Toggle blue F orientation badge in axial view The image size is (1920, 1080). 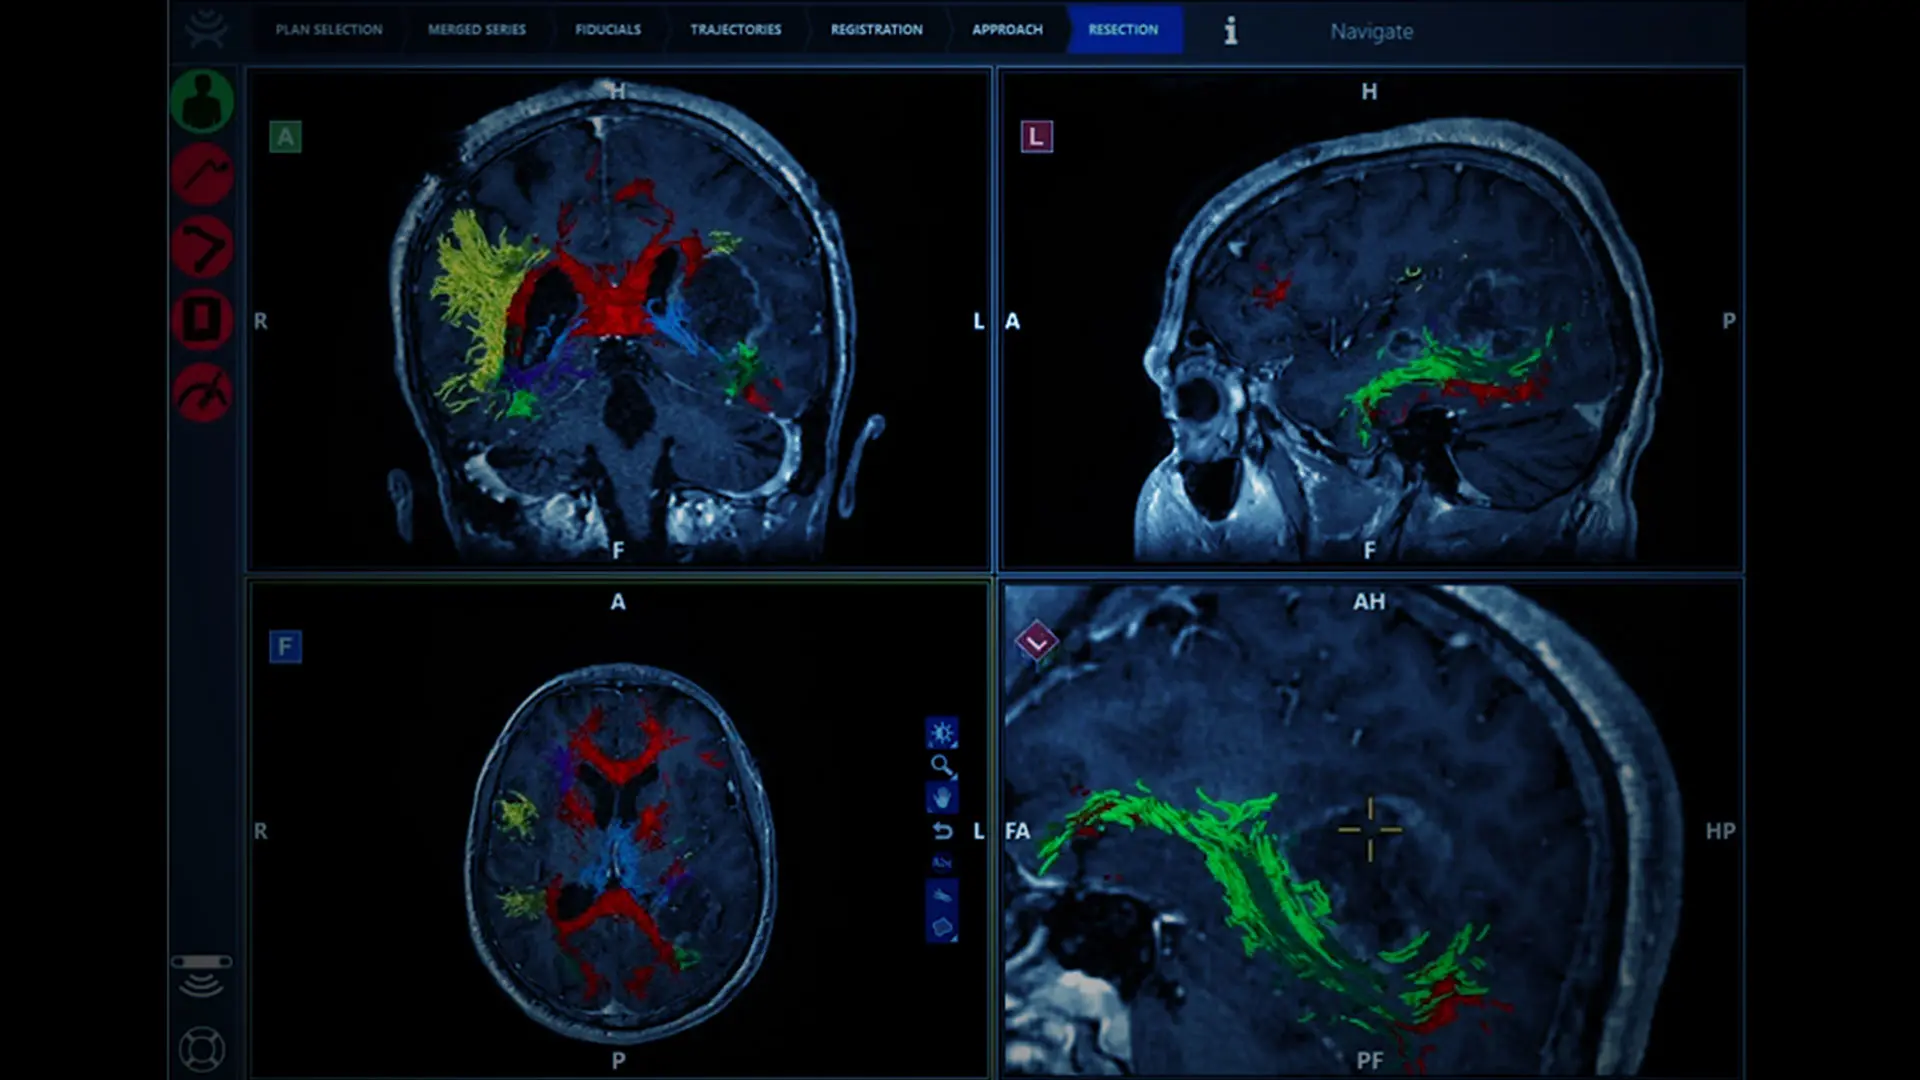click(x=285, y=647)
